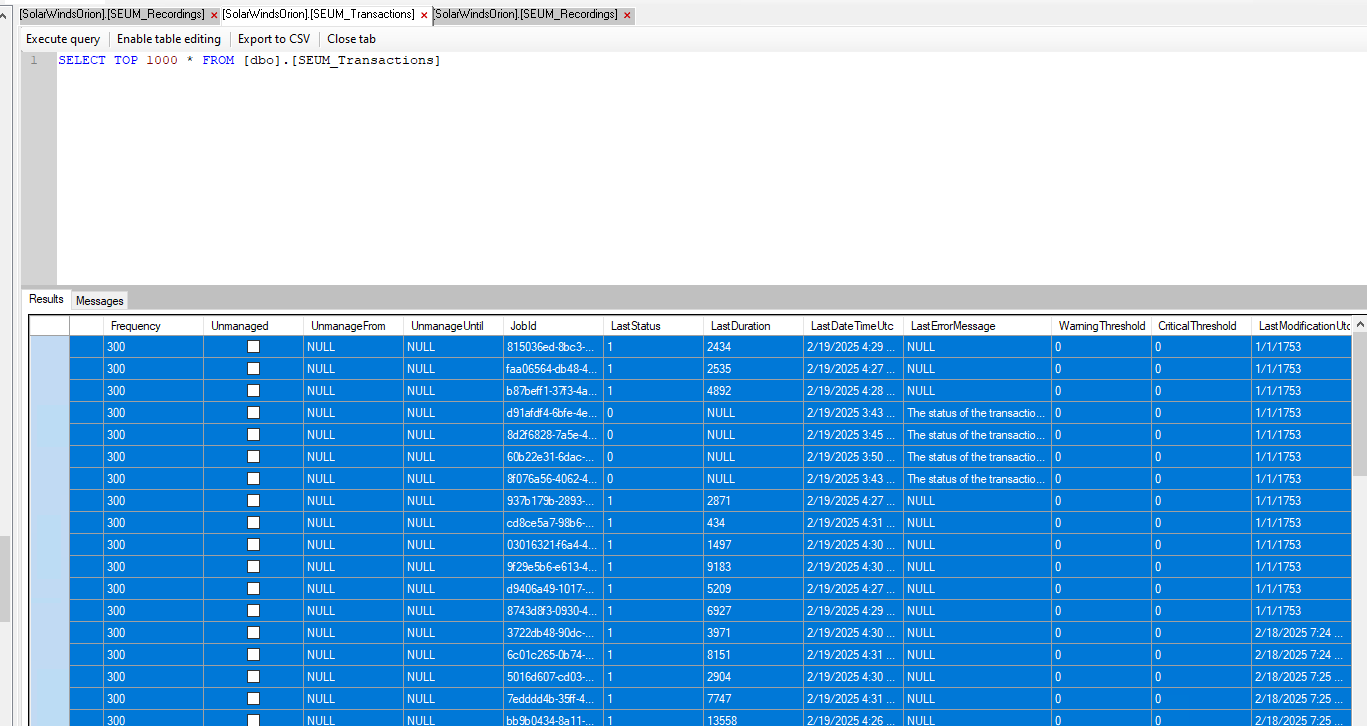Screen dimensions: 1367x726
Task: Close the [SolarWindsOrion].[SEUM_Transactions] tab with its red X
Action: click(x=424, y=15)
